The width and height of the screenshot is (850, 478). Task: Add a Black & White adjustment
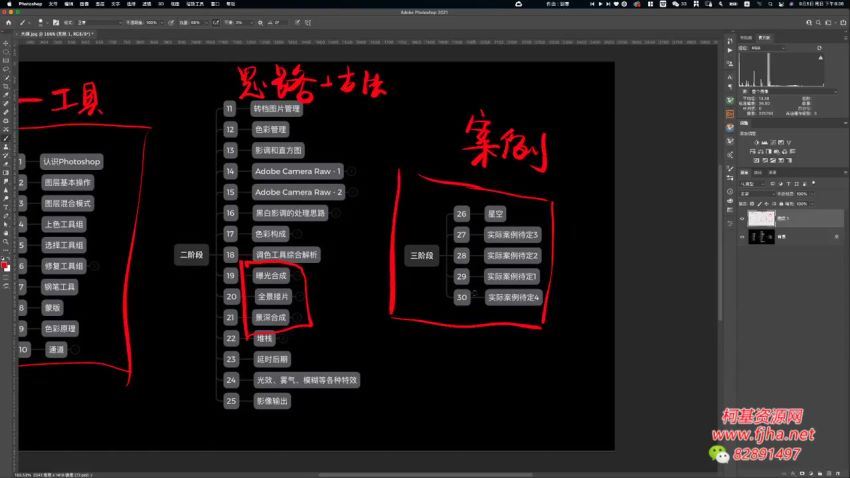coord(769,152)
